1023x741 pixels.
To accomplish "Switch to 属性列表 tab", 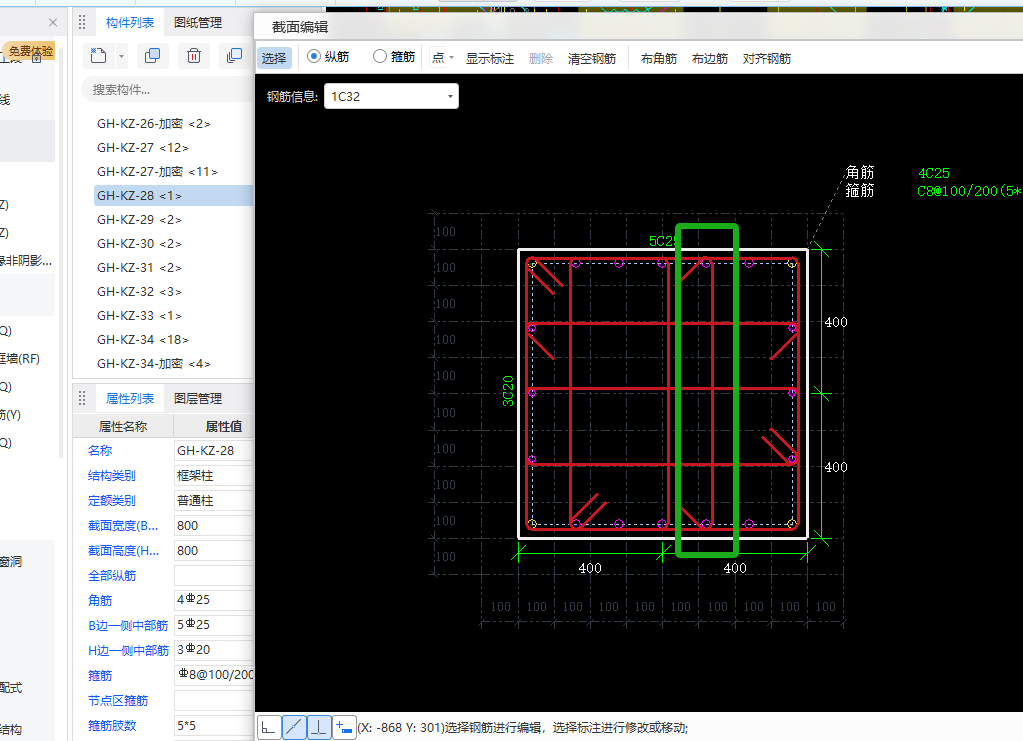I will [130, 399].
